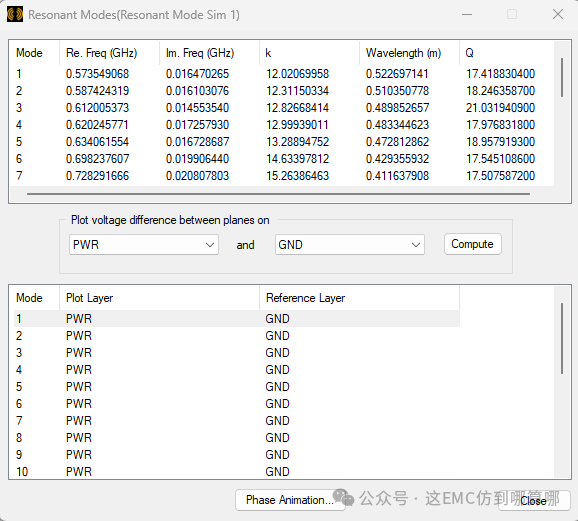Select mode 1 row in plot layer table
578x521 pixels.
(x=237, y=319)
